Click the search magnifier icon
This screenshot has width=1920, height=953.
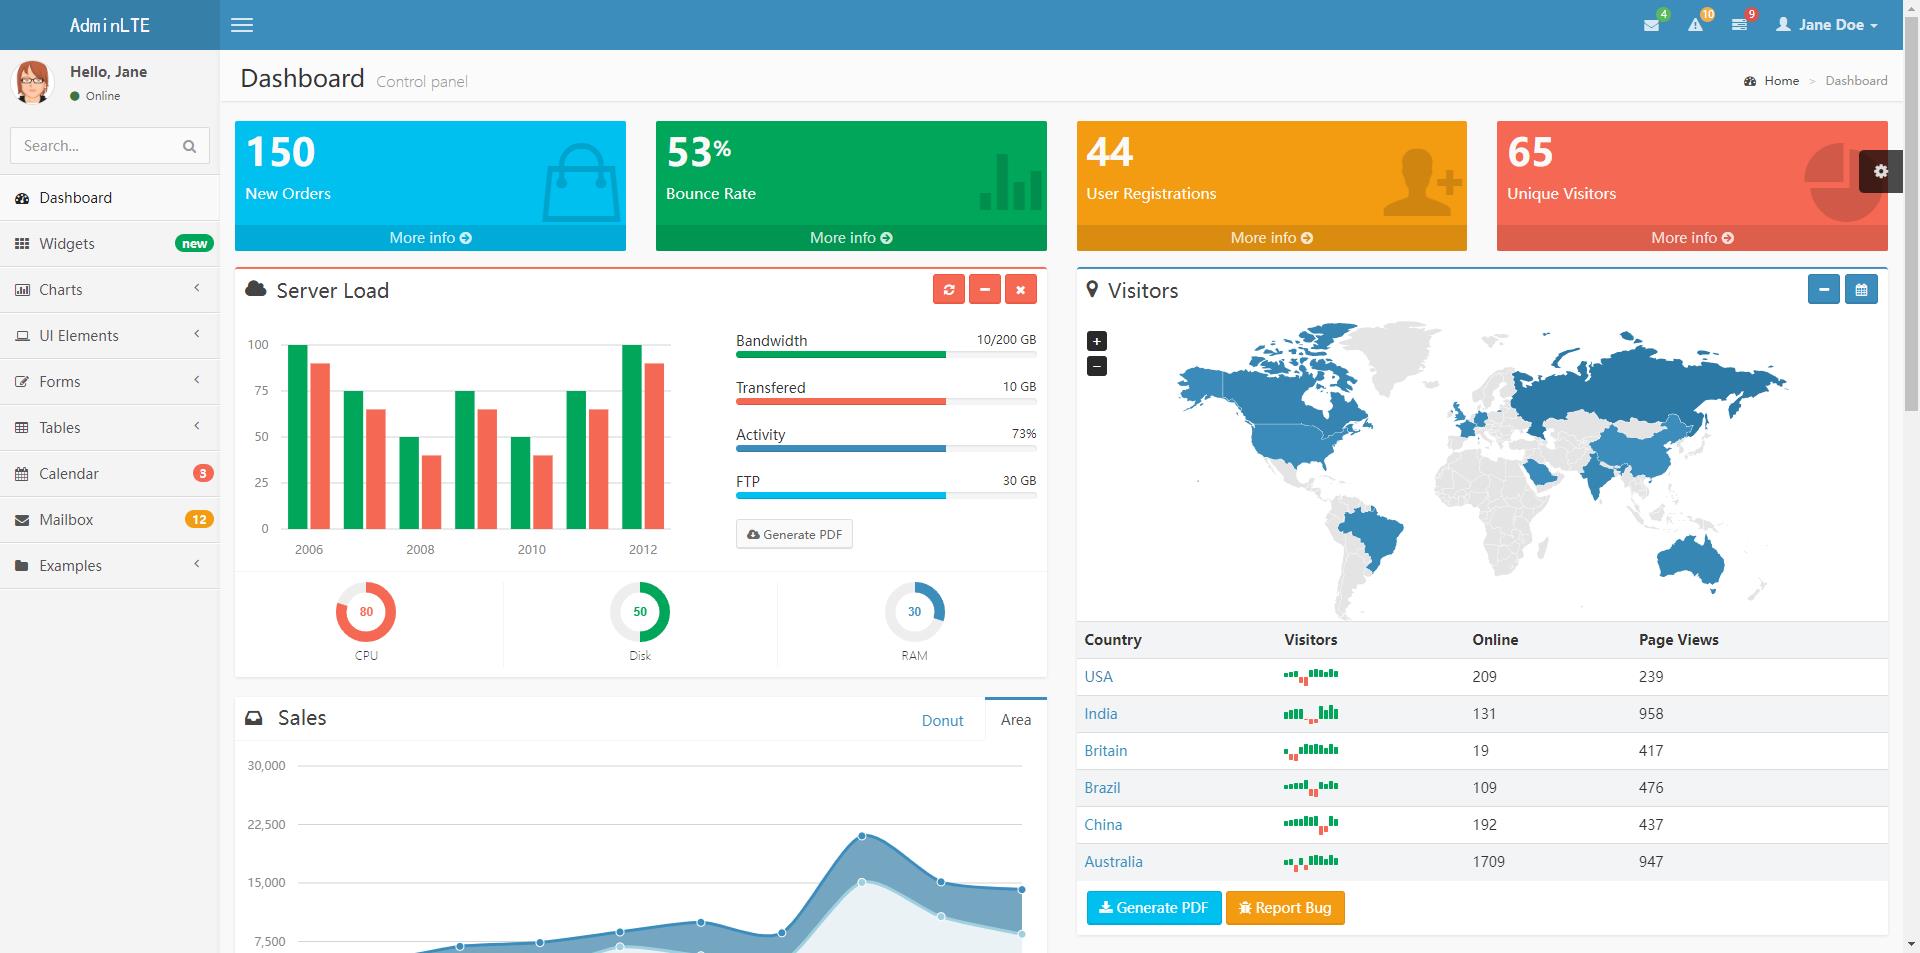(x=189, y=146)
